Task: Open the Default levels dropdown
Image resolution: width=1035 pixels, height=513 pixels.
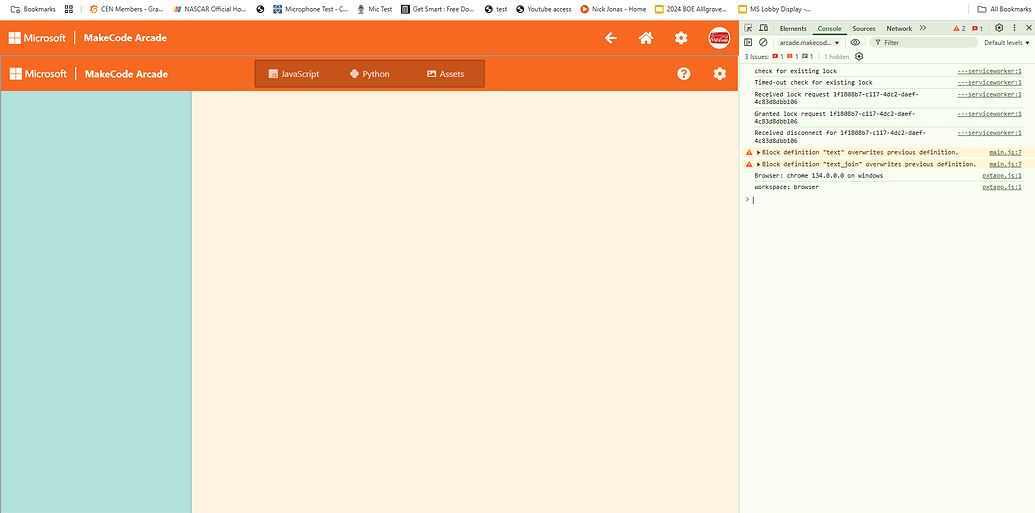Action: pos(1007,42)
